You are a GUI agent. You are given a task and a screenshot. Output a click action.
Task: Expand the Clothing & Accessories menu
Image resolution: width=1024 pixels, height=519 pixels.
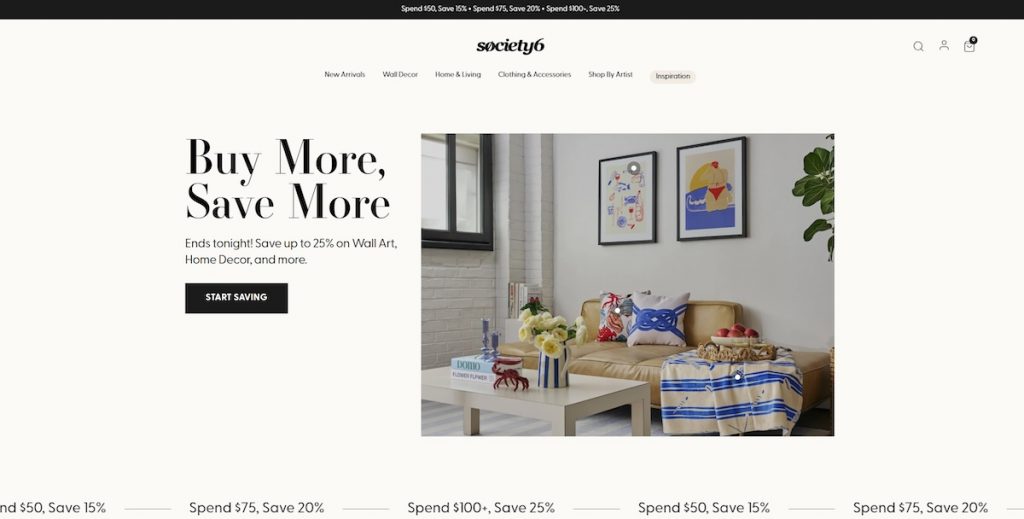coord(534,74)
